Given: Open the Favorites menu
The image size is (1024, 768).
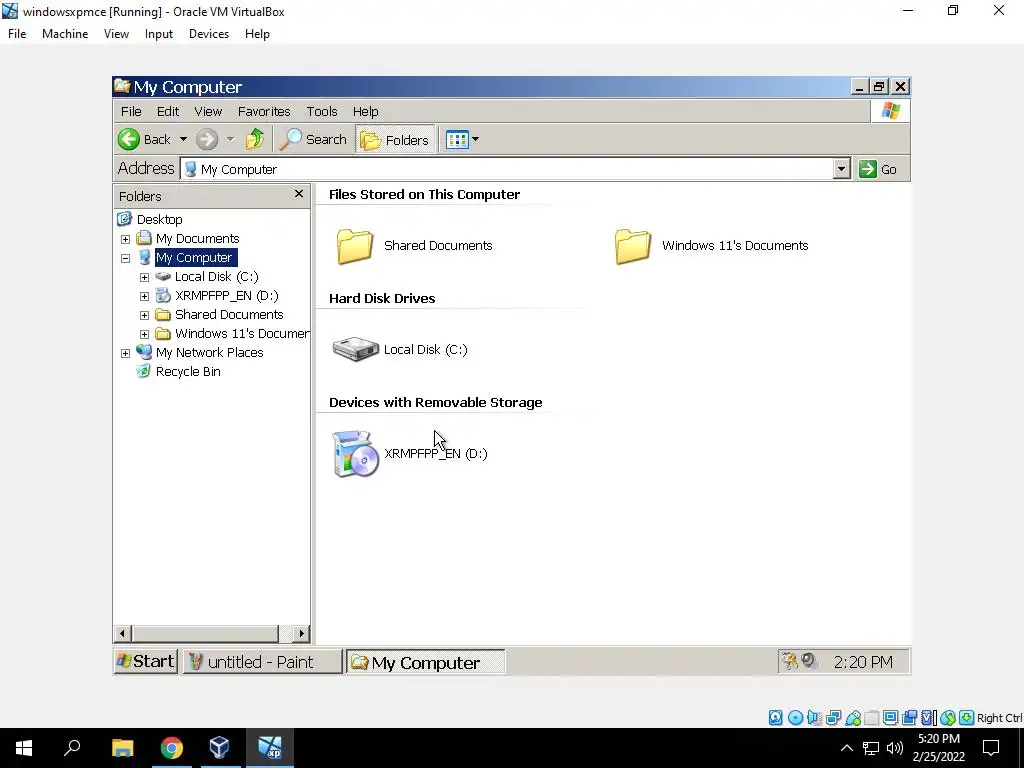Looking at the screenshot, I should pyautogui.click(x=264, y=112).
